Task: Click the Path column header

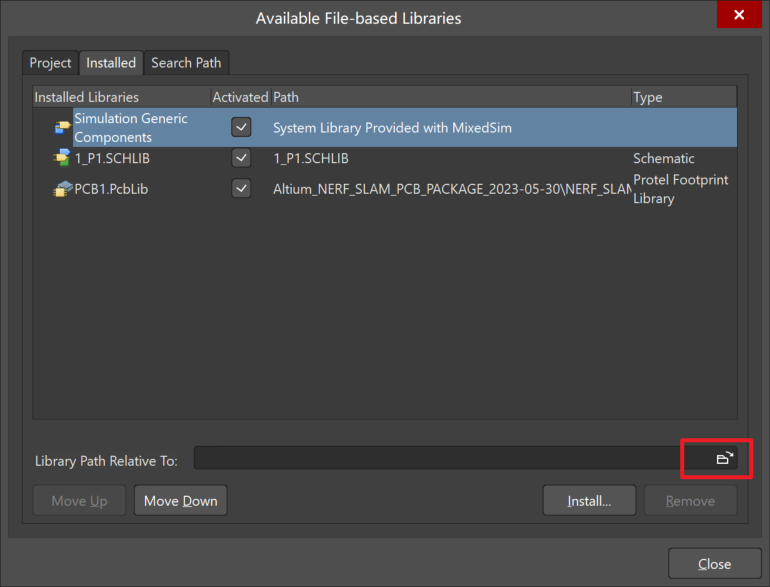Action: [x=287, y=97]
